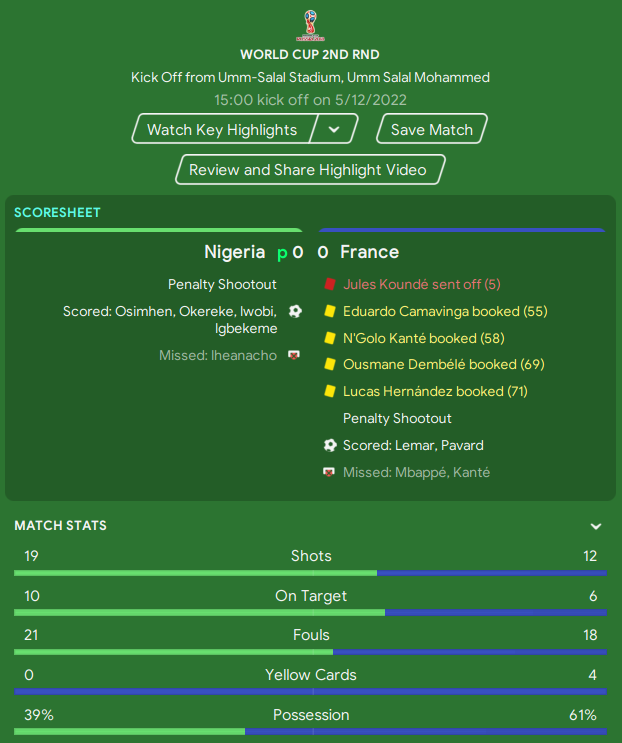Open Review and Share Highlight Video
Viewport: 622px width, 743px height.
[310, 170]
